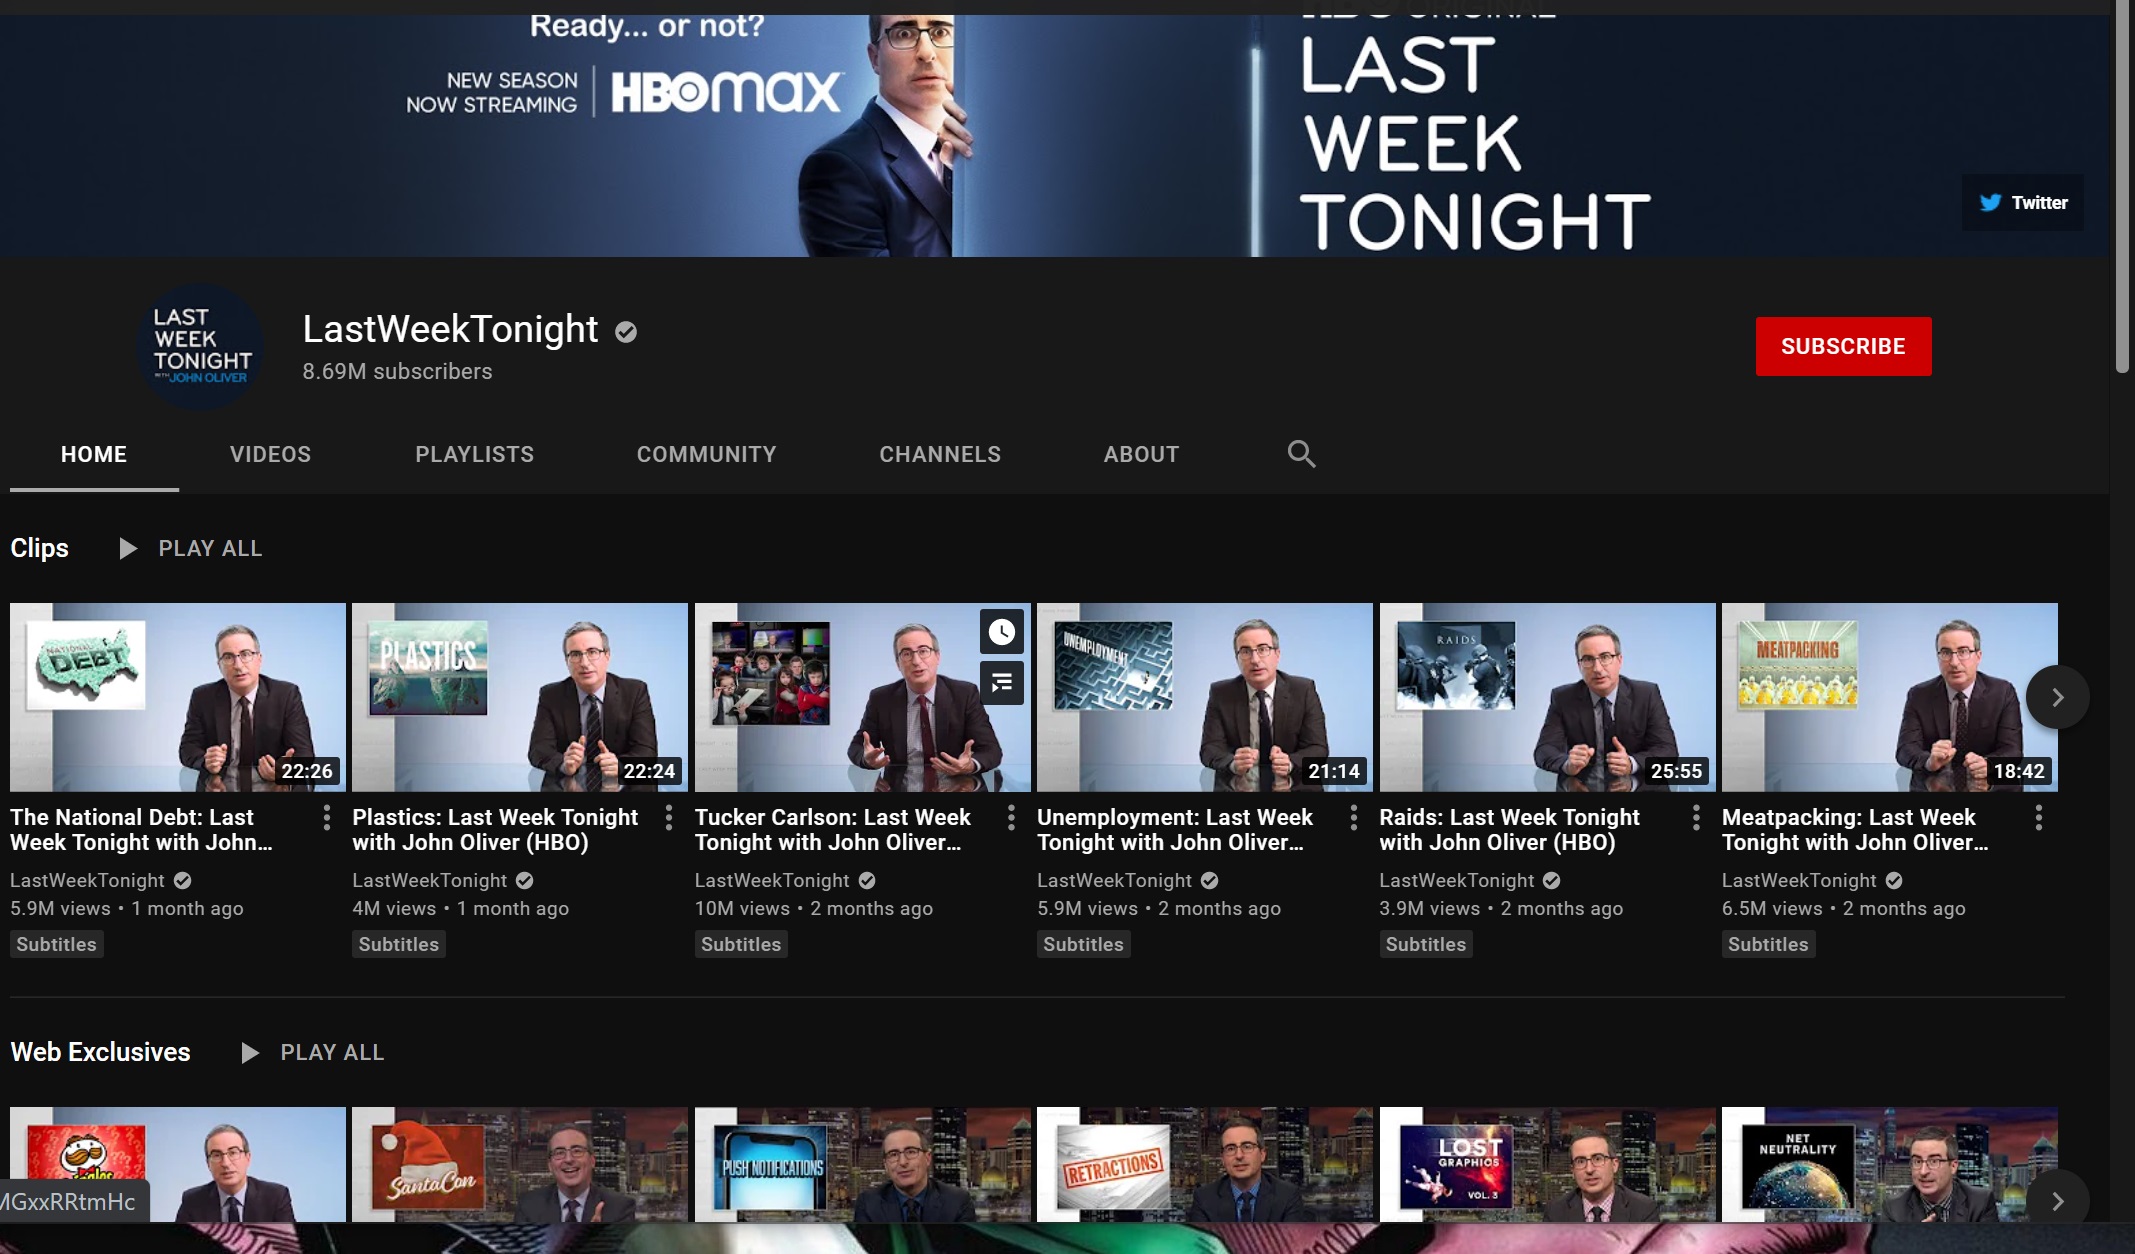Click the HBO Max channel banner image
This screenshot has width=2135, height=1254.
coord(1054,135)
